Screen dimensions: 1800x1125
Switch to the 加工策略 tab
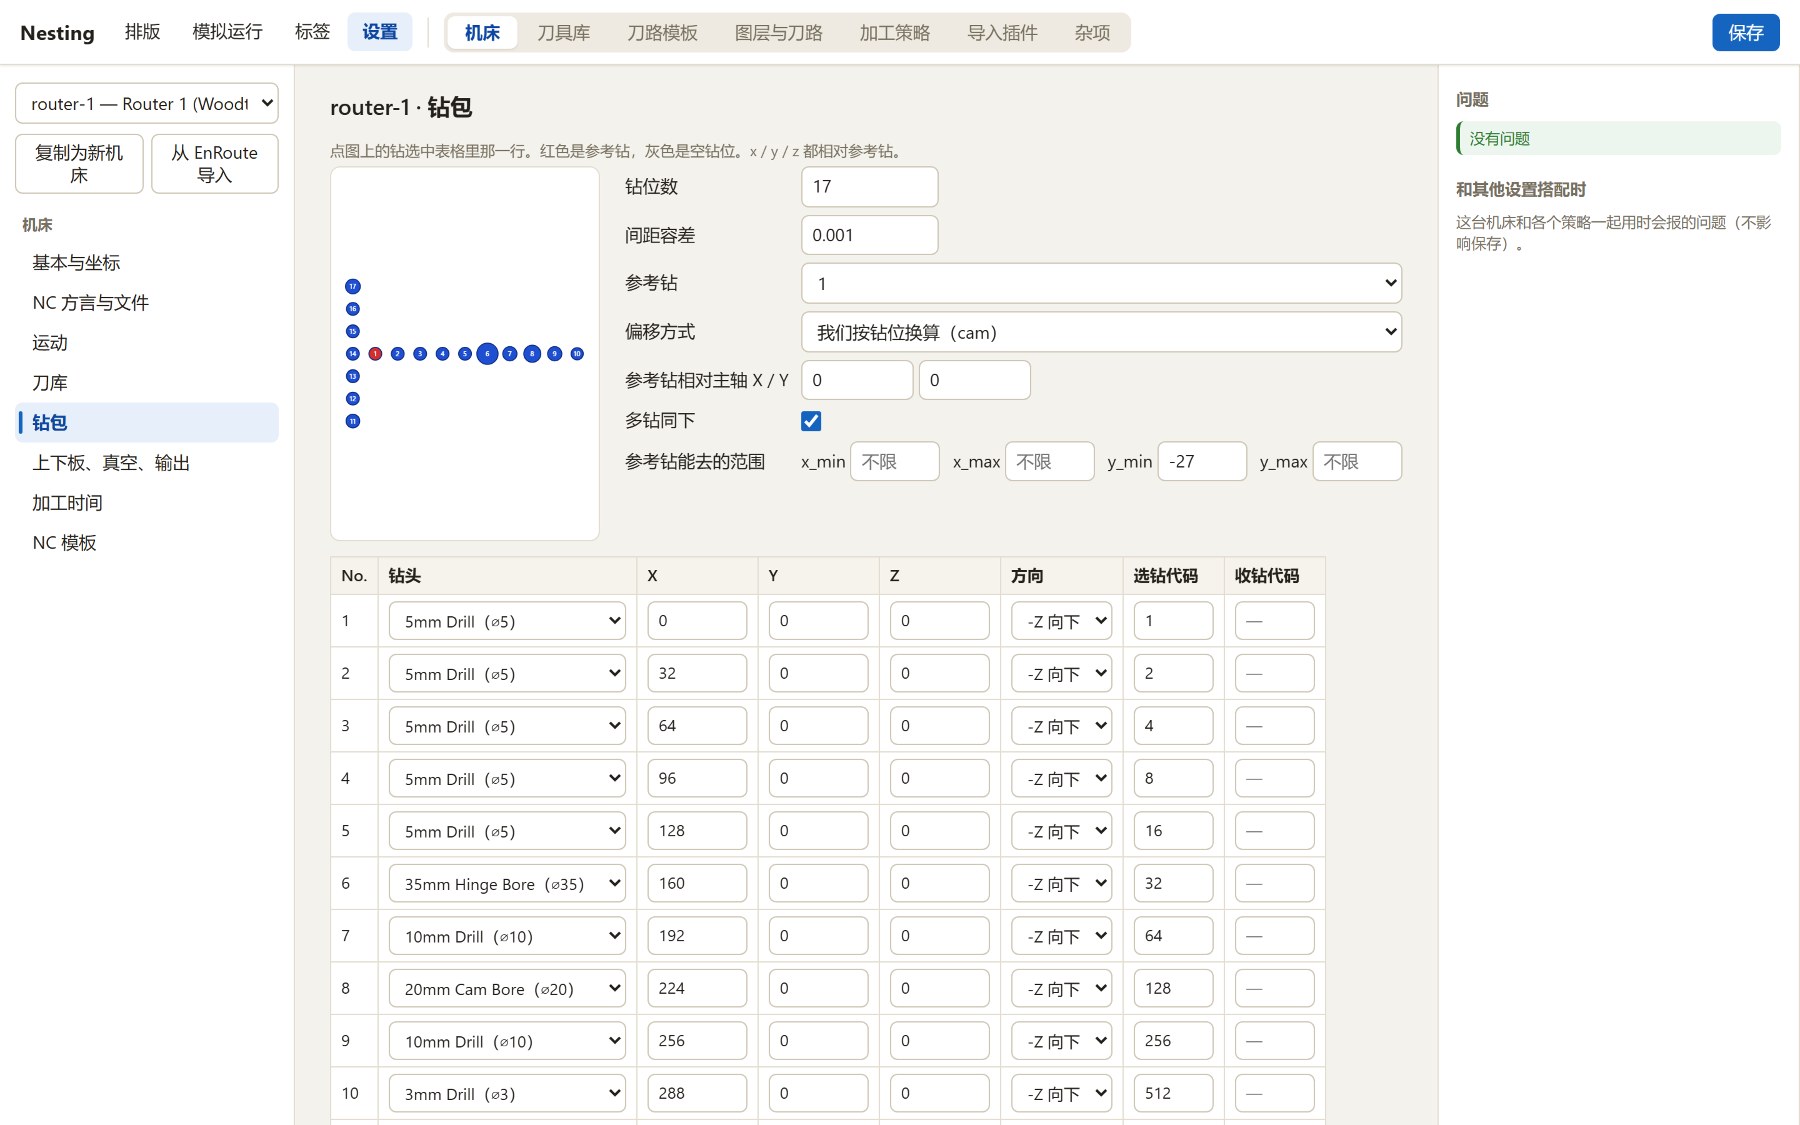pos(894,32)
